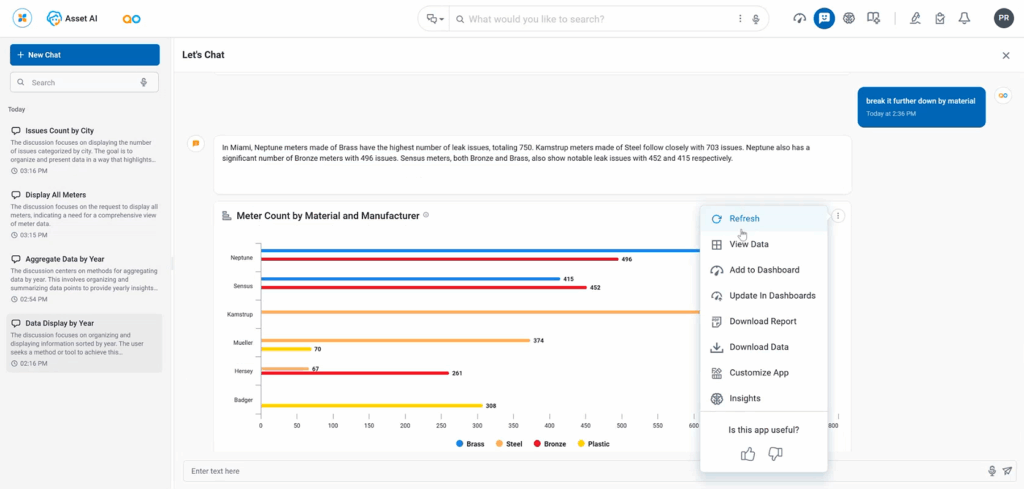Screen dimensions: 1024x489
Task: Open the notifications bell icon
Action: click(964, 19)
